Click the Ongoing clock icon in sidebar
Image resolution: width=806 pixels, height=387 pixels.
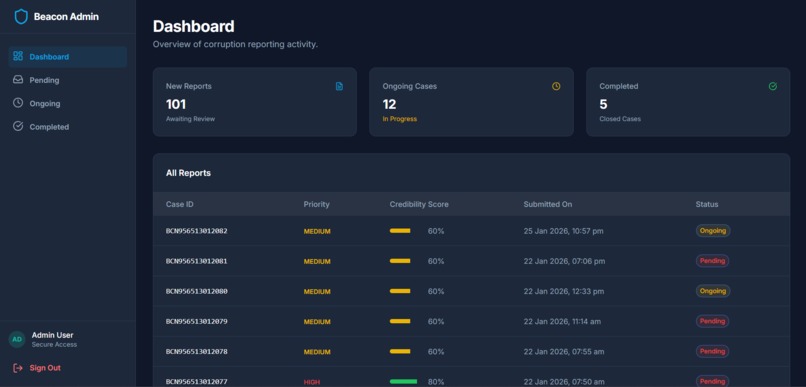pyautogui.click(x=18, y=103)
